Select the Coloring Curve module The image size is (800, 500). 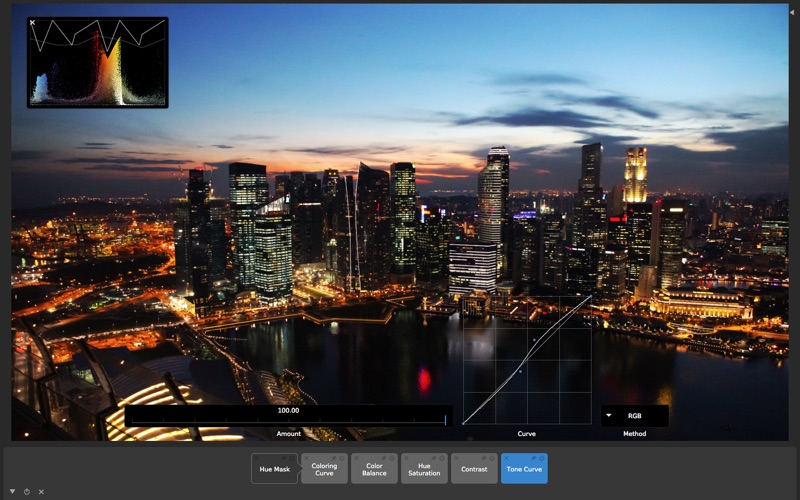point(324,469)
